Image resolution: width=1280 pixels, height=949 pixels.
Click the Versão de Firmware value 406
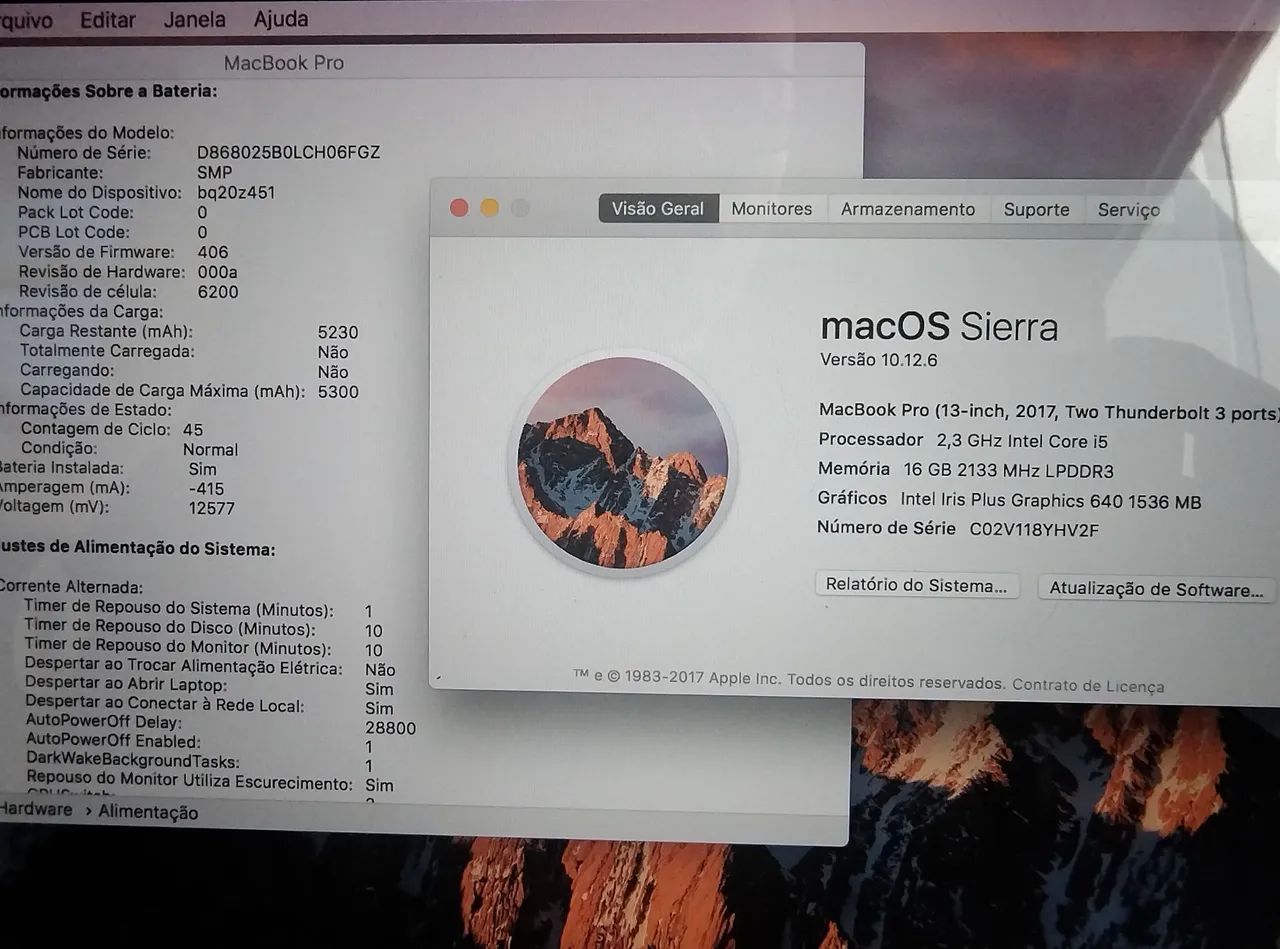(213, 252)
